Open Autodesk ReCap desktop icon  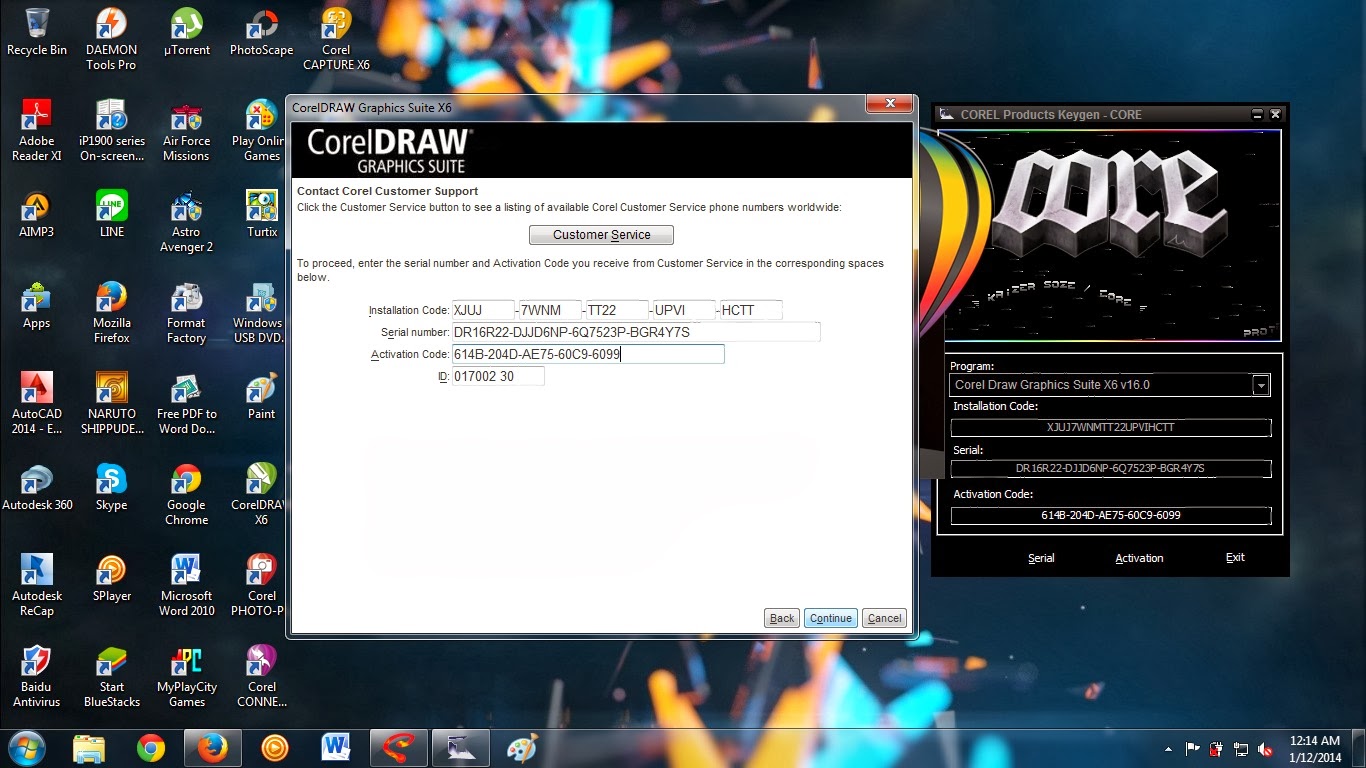point(37,585)
